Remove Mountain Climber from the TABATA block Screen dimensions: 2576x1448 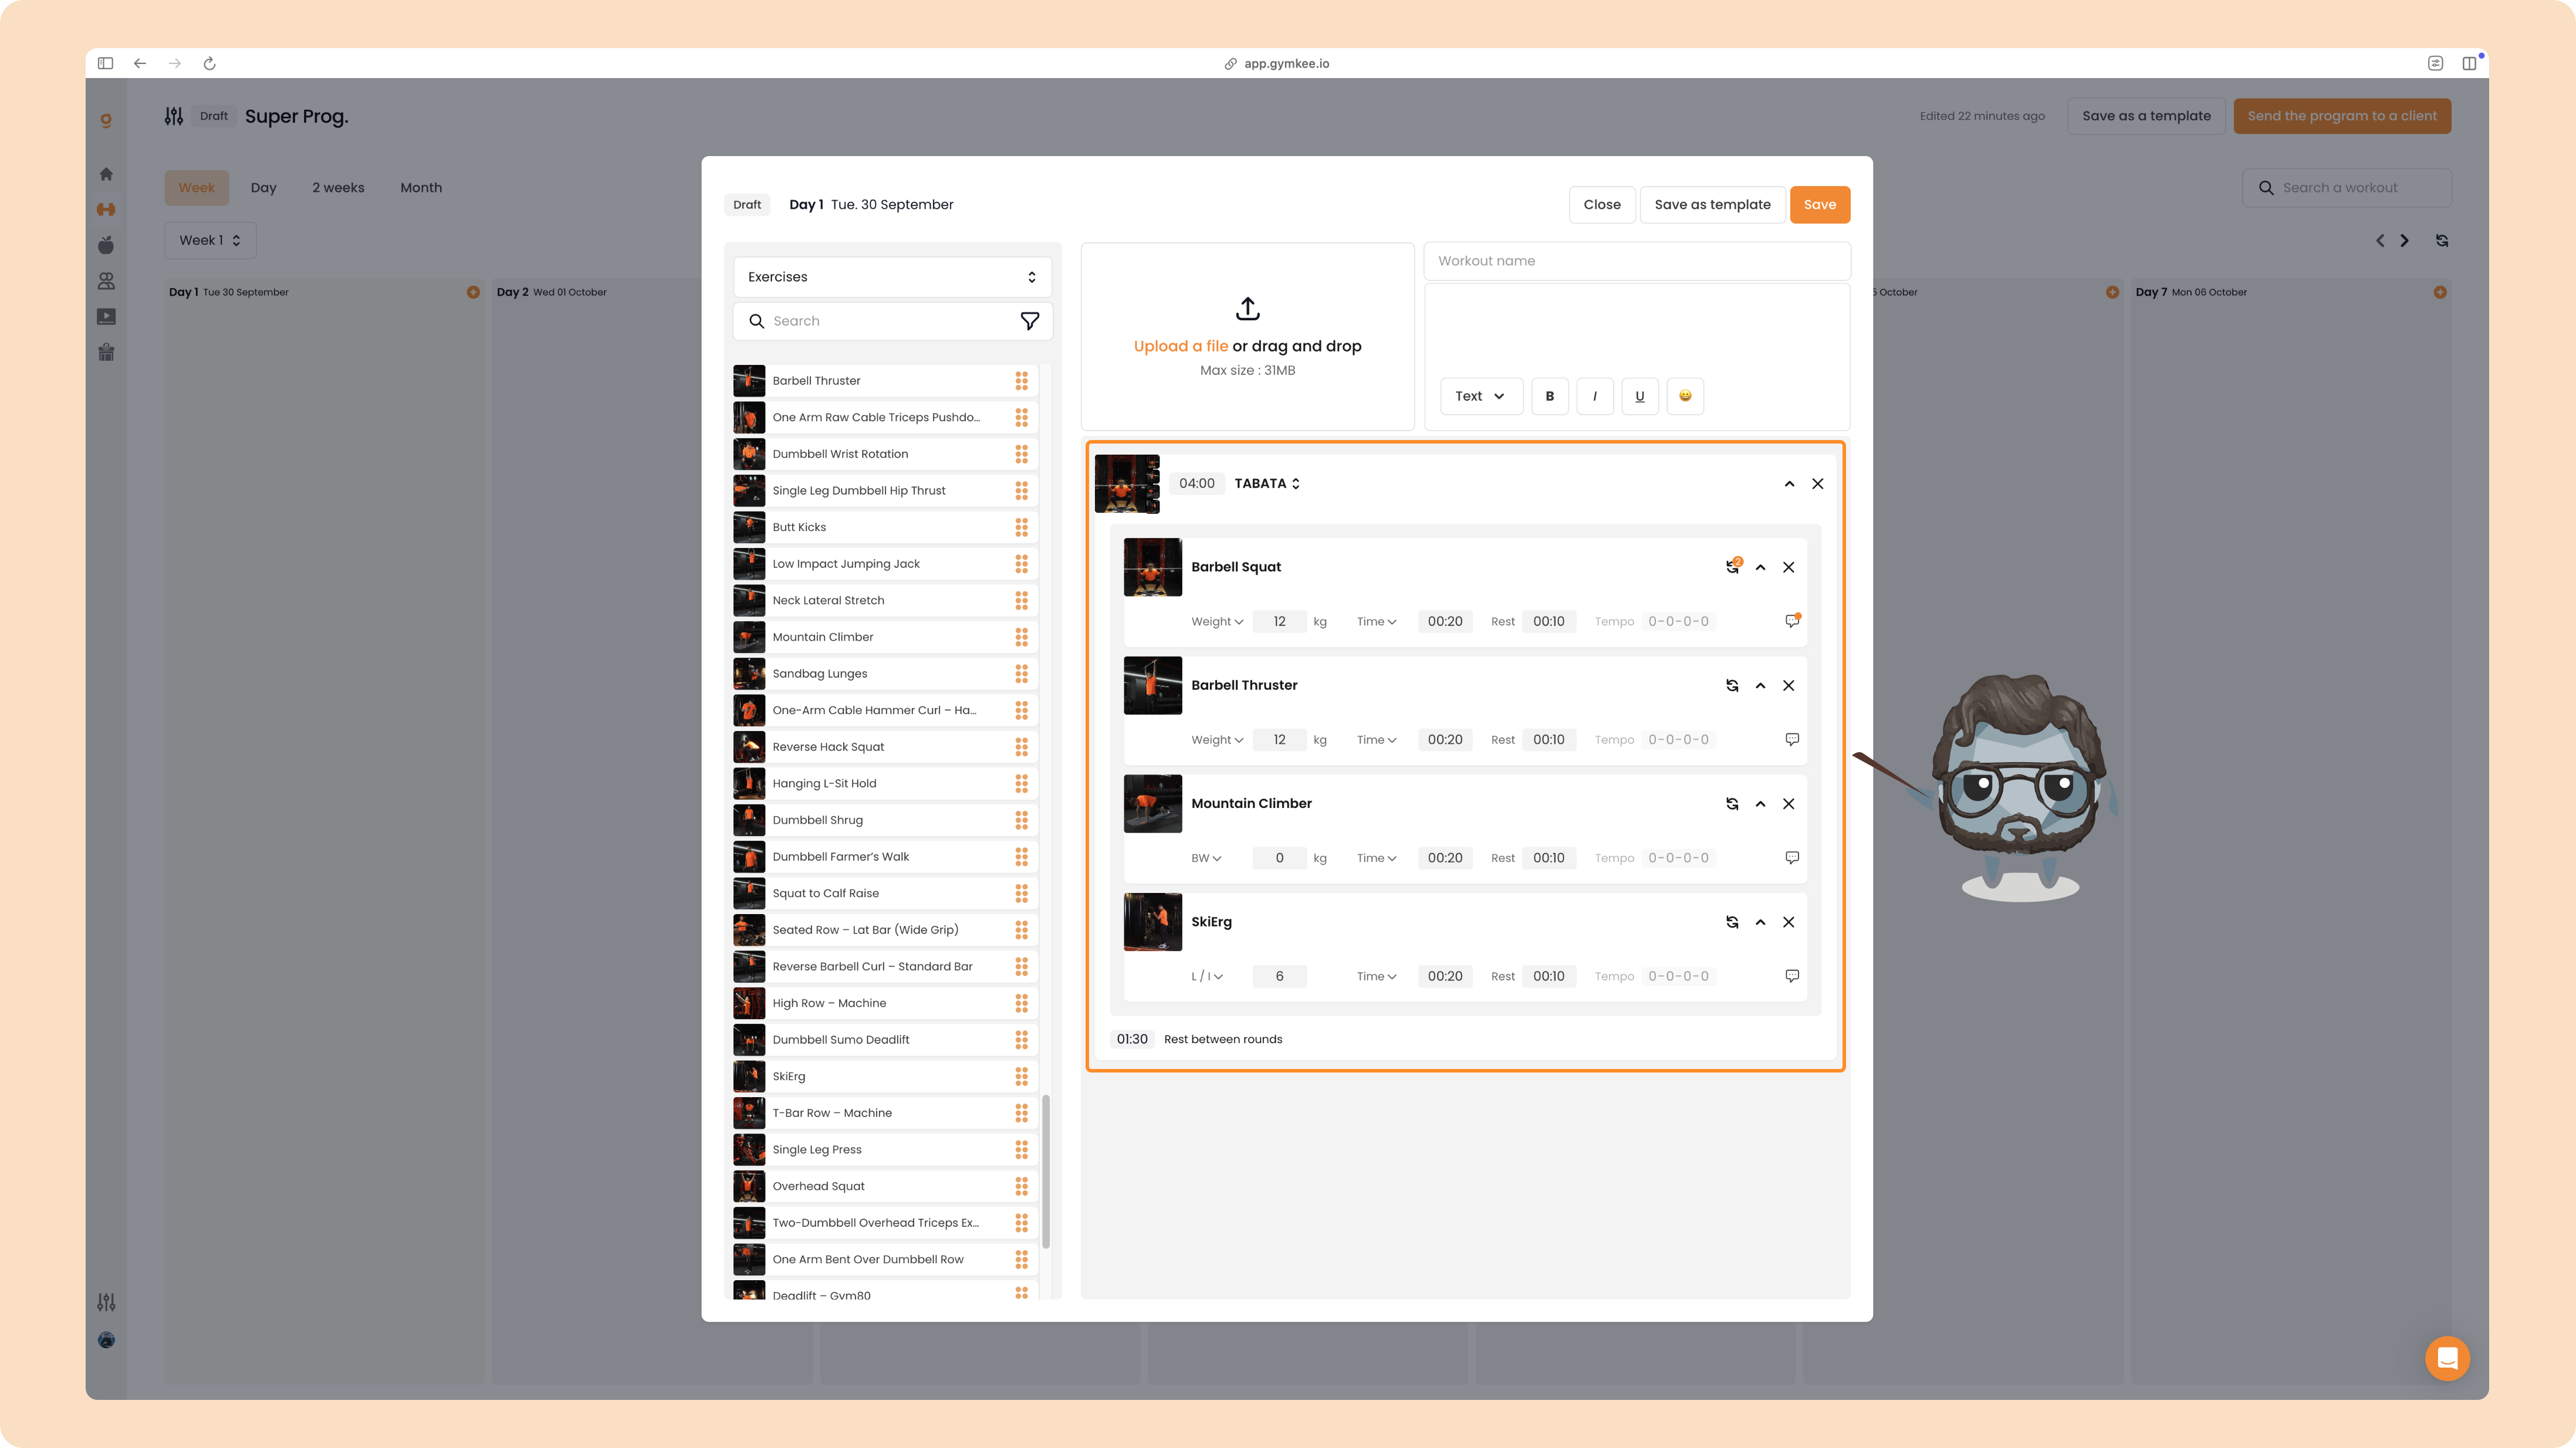pos(1789,804)
